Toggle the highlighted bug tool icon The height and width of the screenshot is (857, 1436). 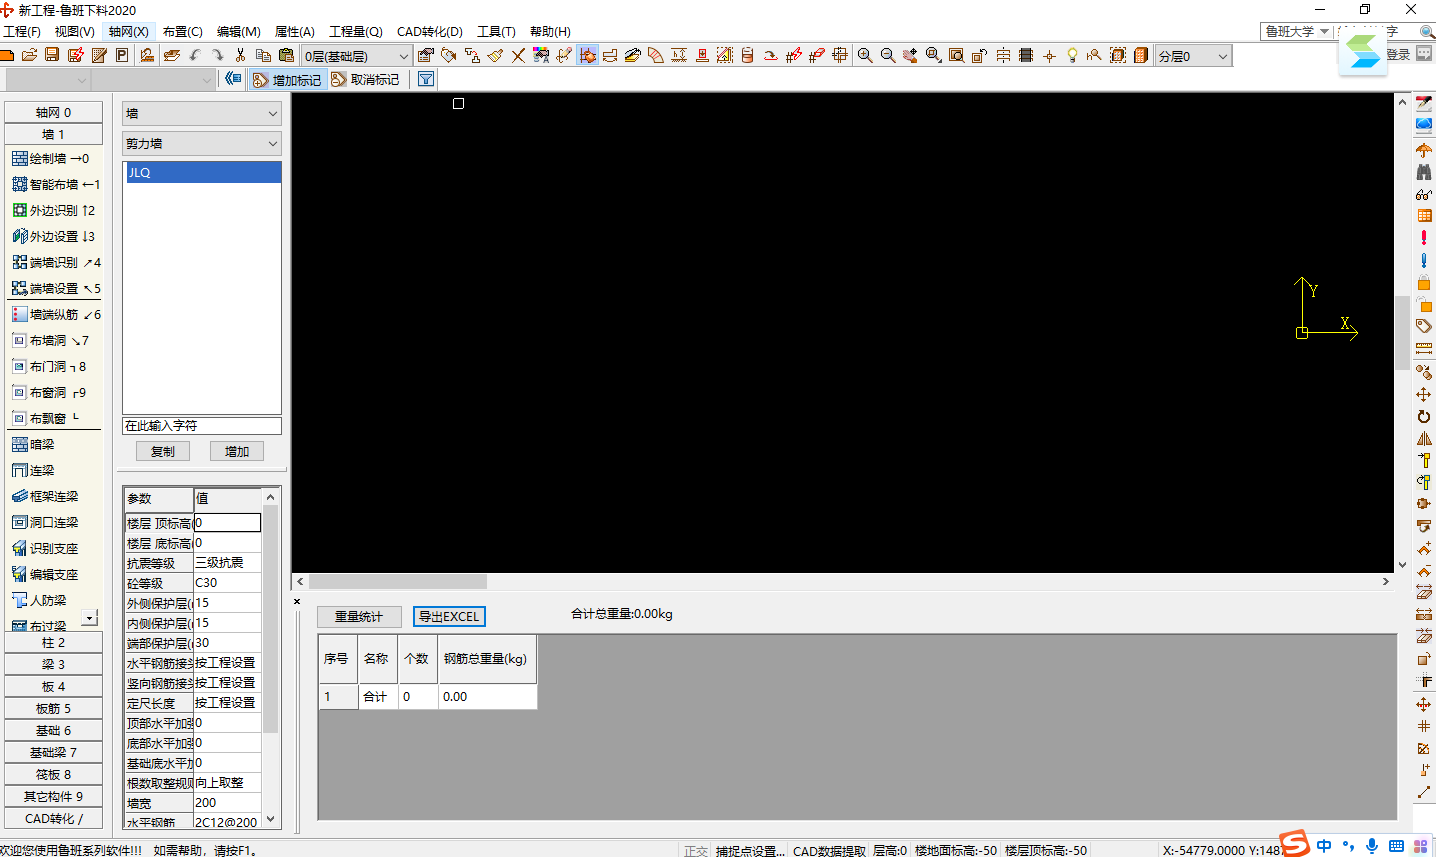pos(587,55)
